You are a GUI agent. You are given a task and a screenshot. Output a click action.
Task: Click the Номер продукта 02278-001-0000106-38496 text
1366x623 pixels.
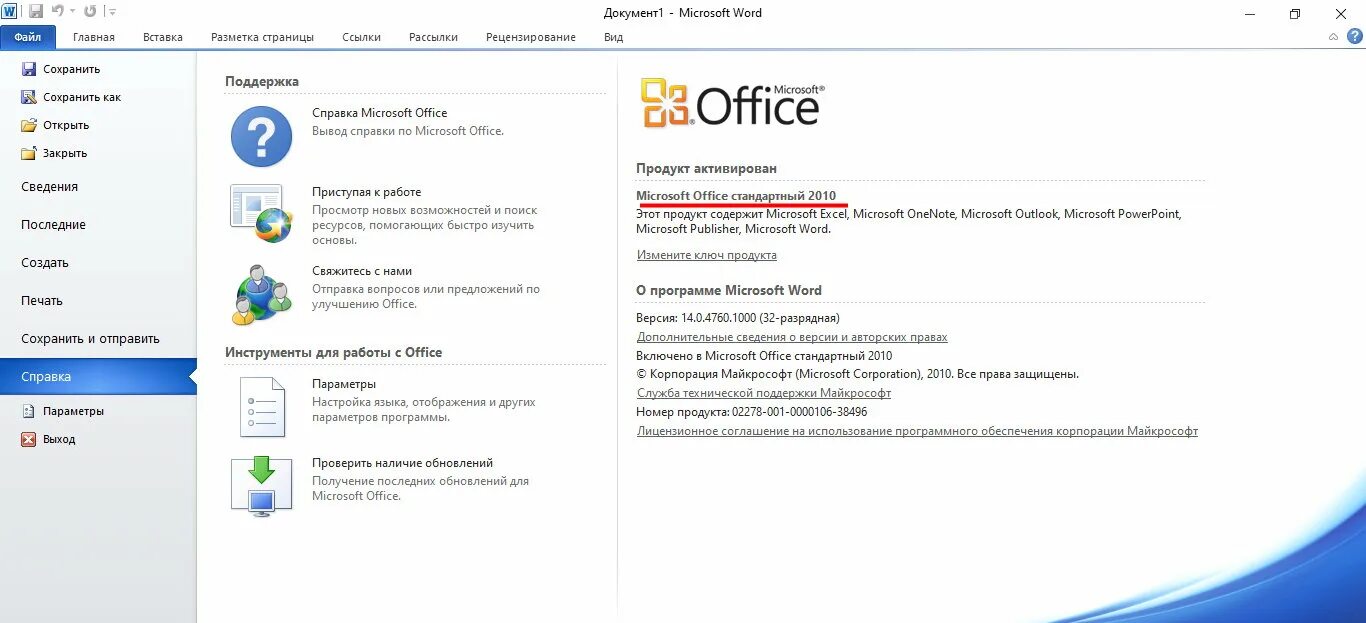752,412
